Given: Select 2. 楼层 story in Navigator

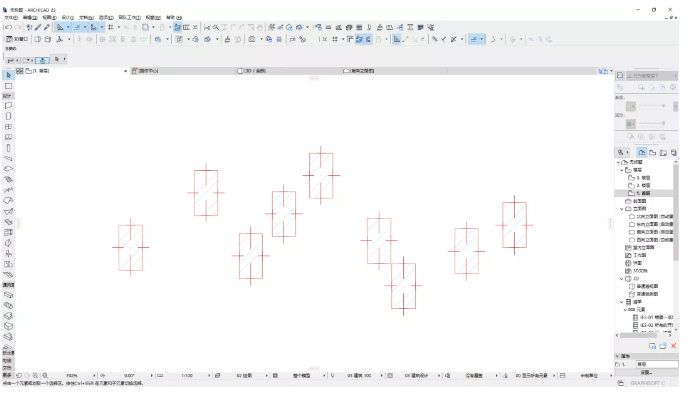Looking at the screenshot, I should pyautogui.click(x=643, y=185).
